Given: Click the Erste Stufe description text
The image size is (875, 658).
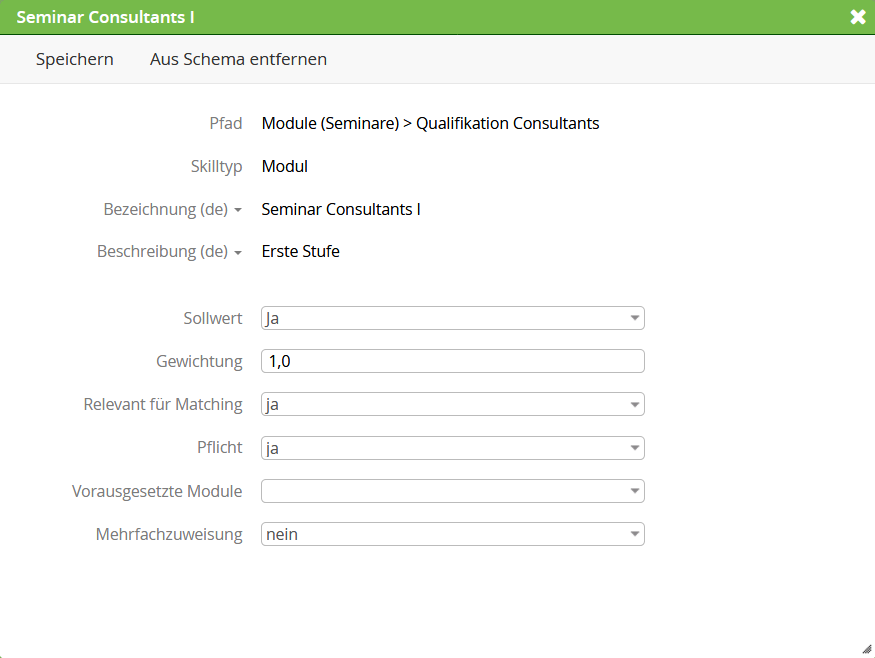Looking at the screenshot, I should click(301, 251).
